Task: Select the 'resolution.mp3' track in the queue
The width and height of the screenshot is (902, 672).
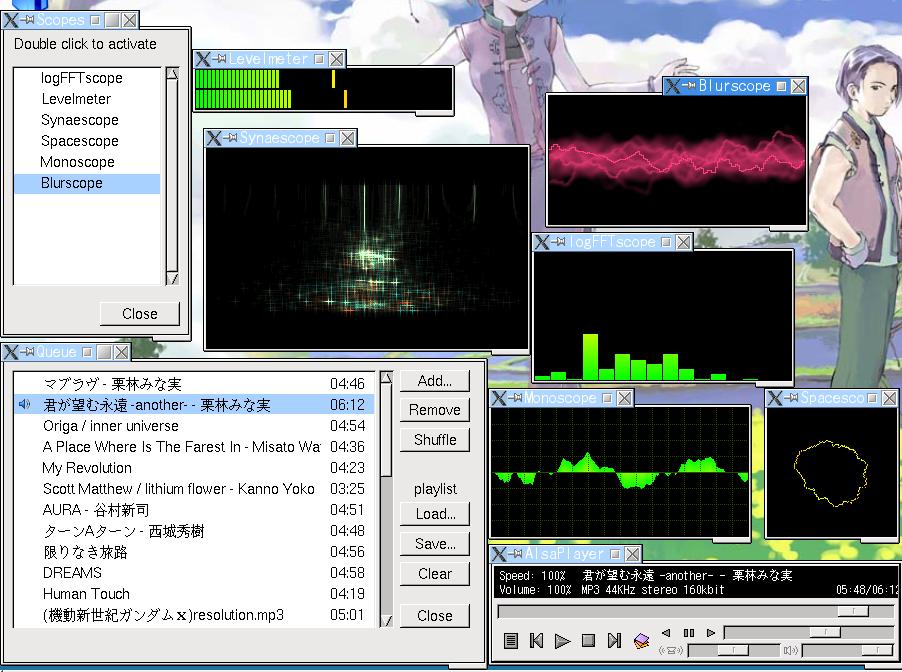Action: 194,615
